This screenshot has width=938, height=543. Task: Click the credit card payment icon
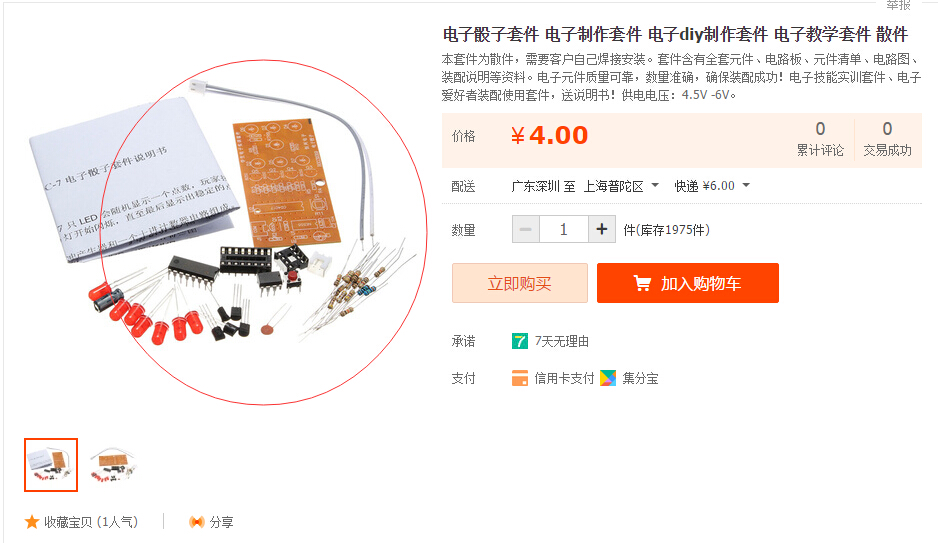tap(520, 378)
